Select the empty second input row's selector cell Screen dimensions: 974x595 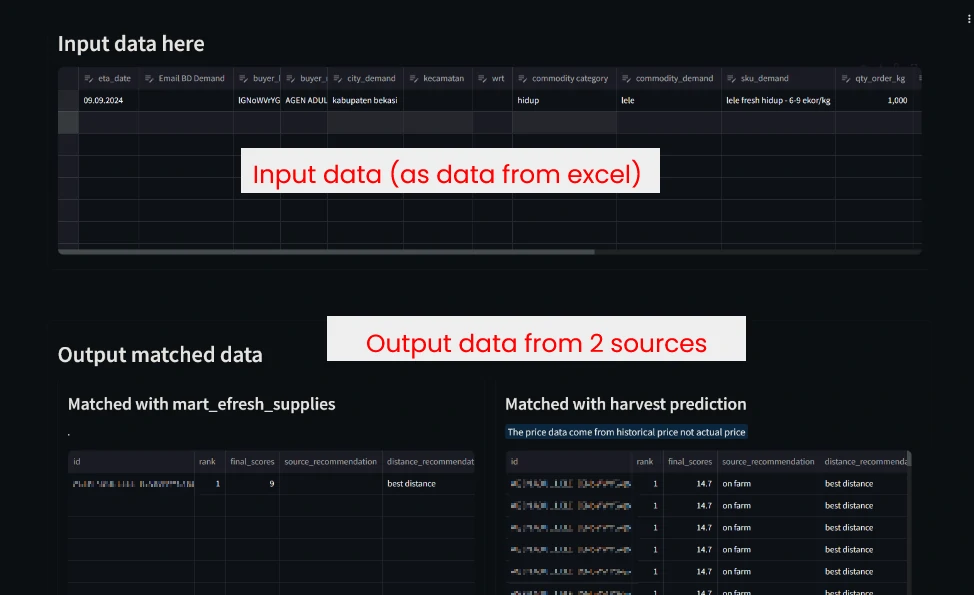click(68, 122)
